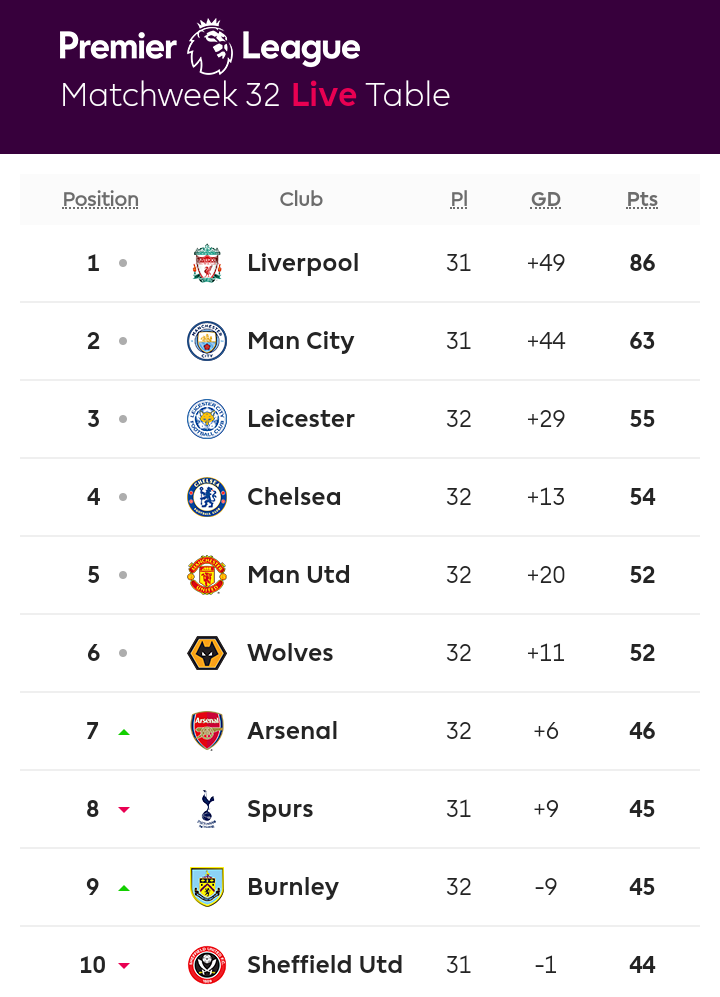Click the Man City club badge
The width and height of the screenshot is (720, 997).
point(207,341)
